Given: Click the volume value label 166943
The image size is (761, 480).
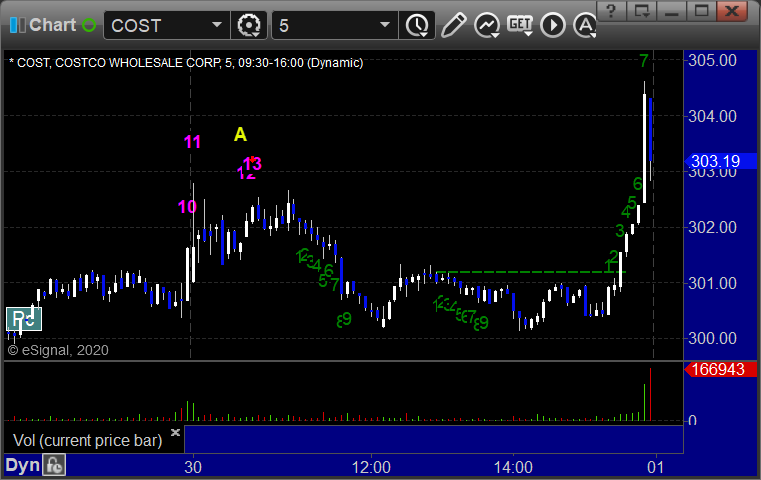Looking at the screenshot, I should pyautogui.click(x=721, y=369).
